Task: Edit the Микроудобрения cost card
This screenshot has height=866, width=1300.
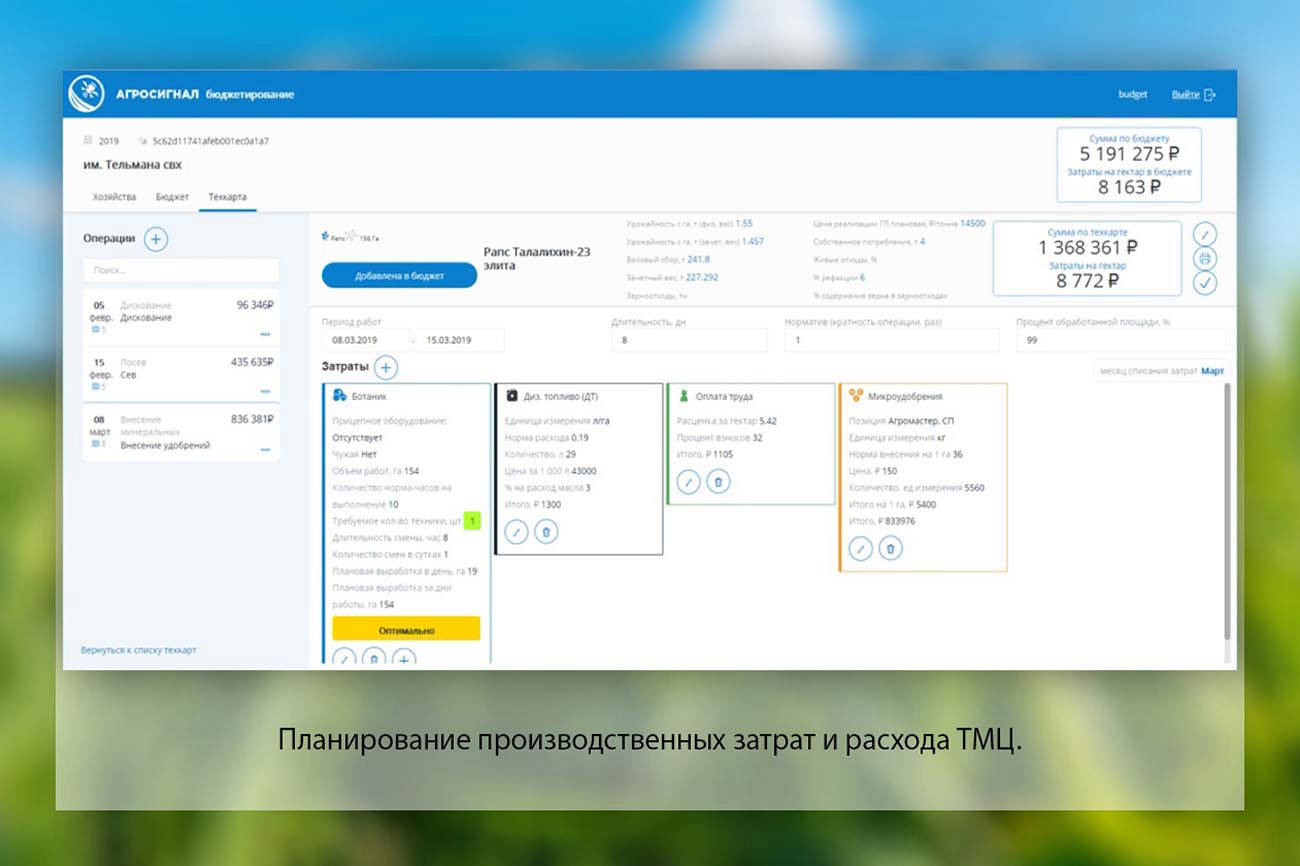Action: click(860, 548)
